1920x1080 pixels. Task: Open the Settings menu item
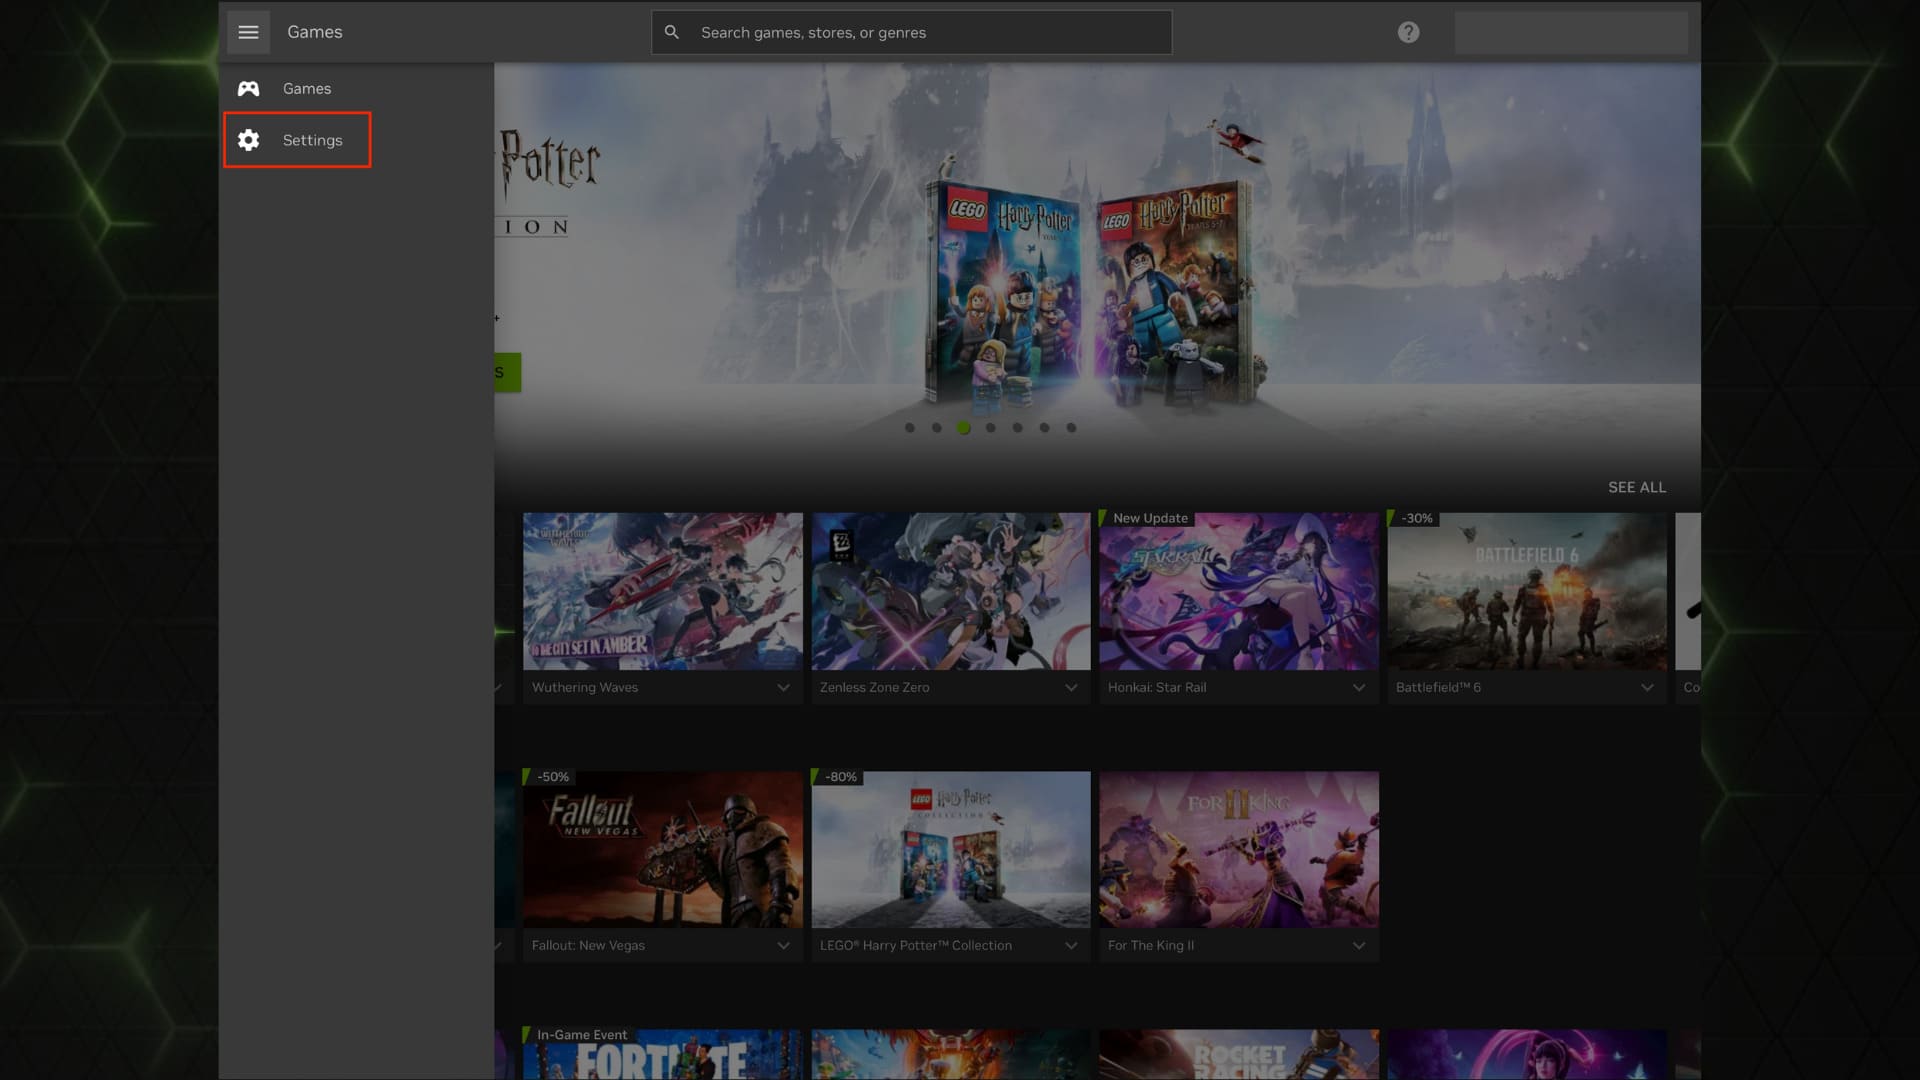[x=312, y=140]
